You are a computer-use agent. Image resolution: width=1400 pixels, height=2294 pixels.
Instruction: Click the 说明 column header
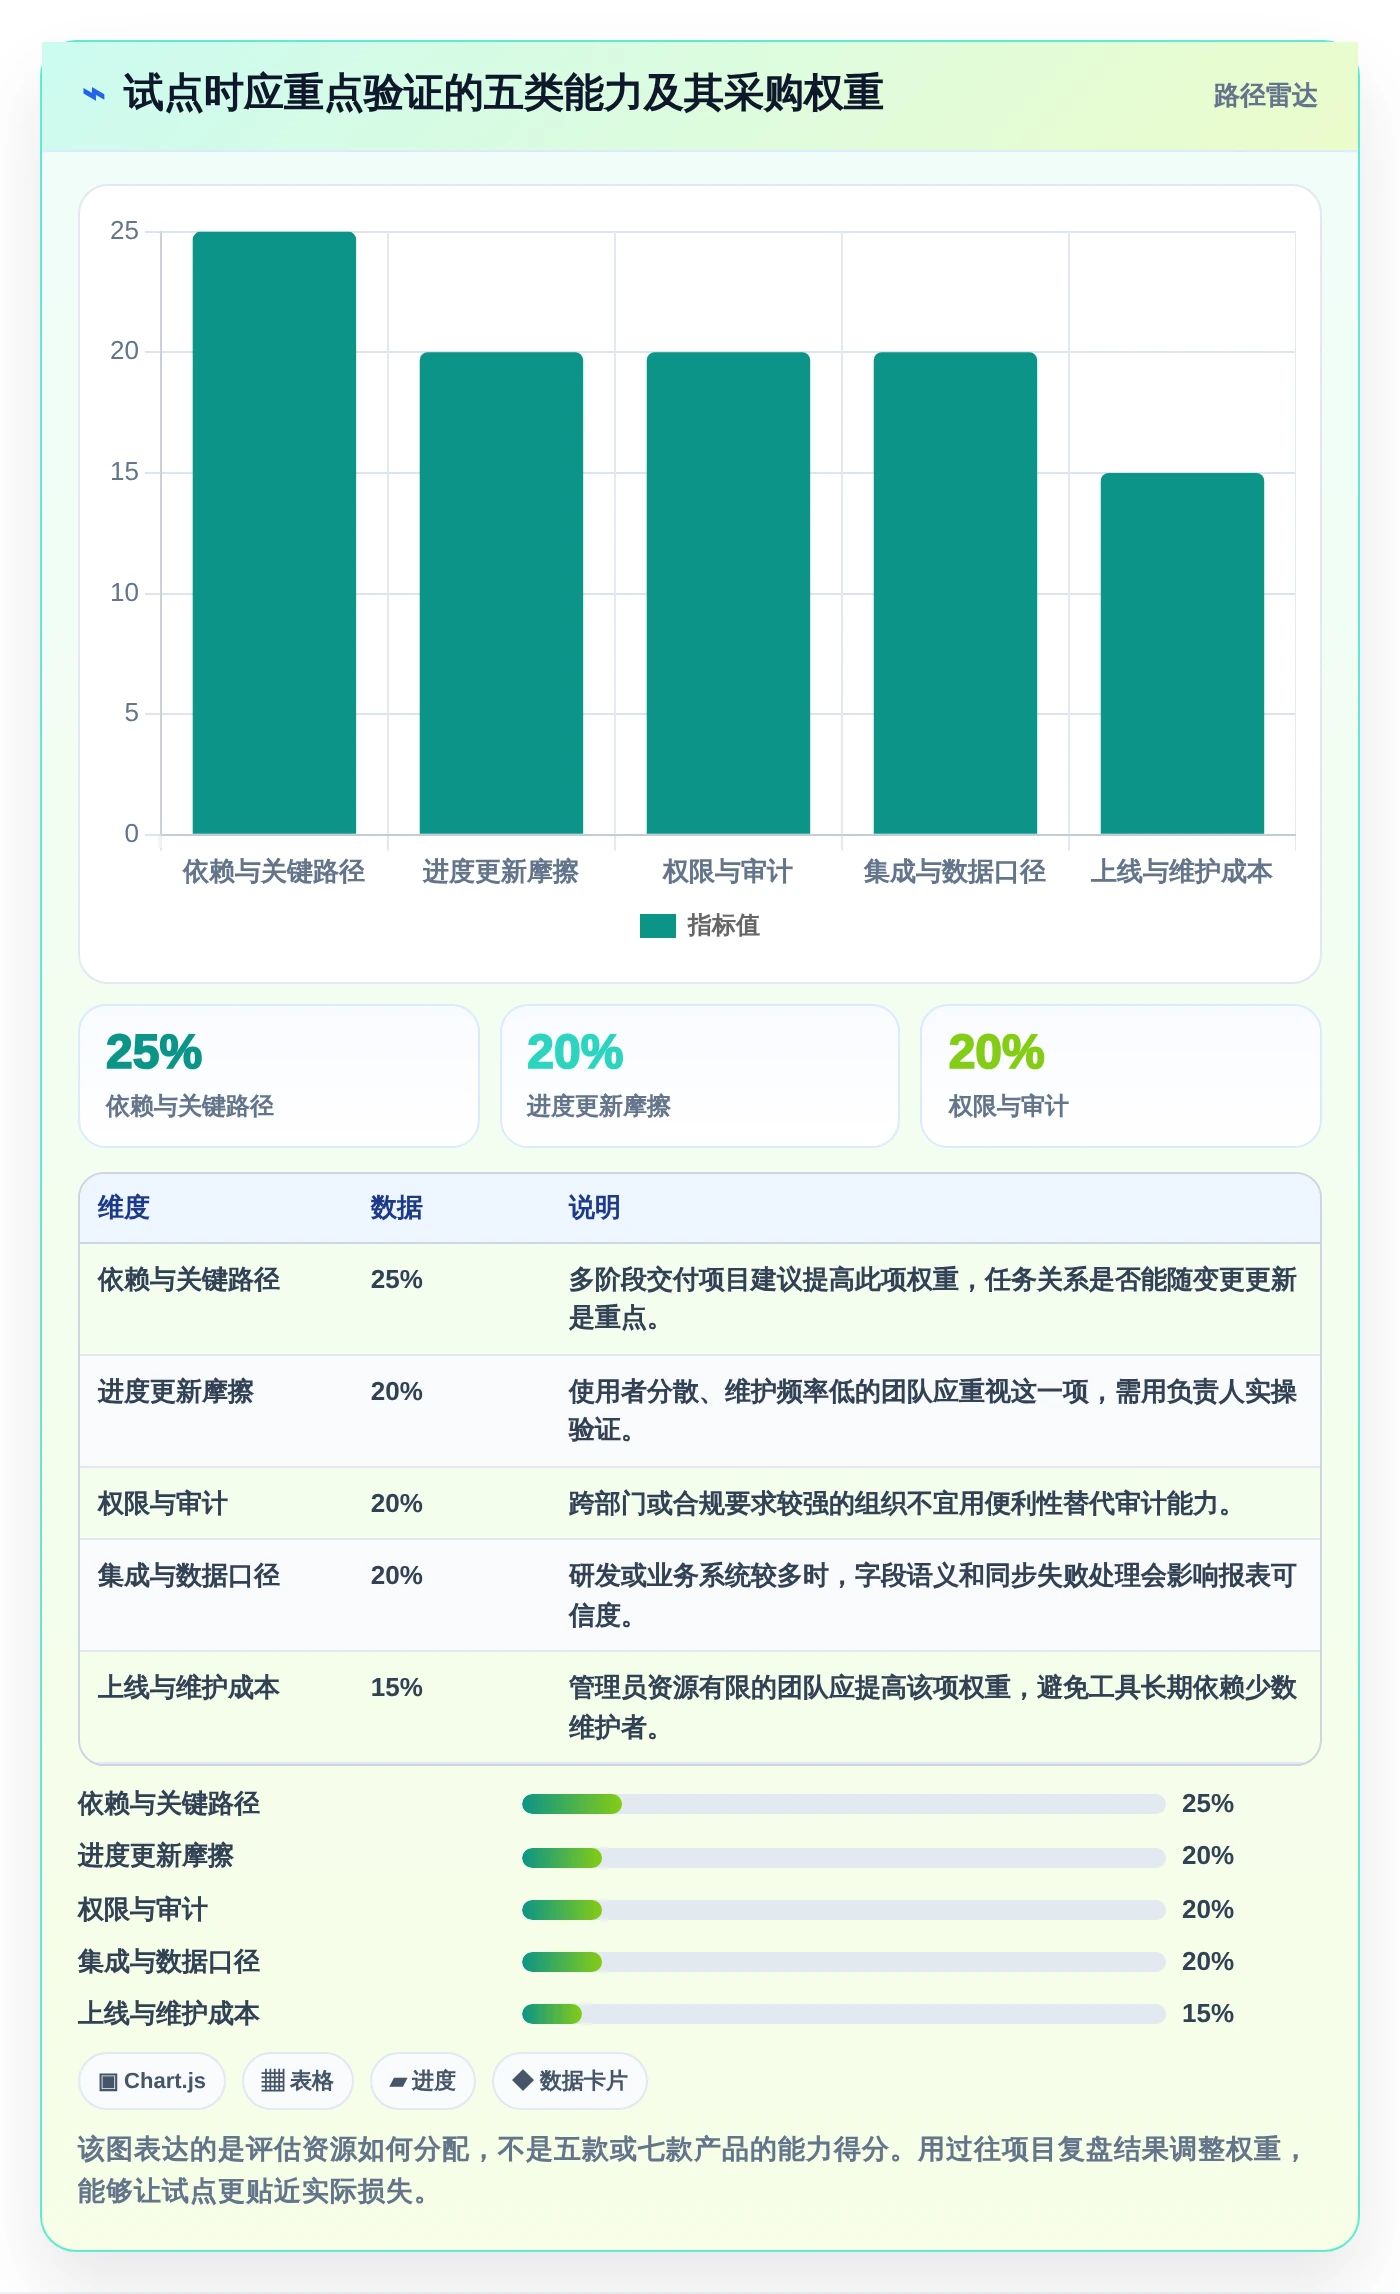click(x=594, y=1208)
